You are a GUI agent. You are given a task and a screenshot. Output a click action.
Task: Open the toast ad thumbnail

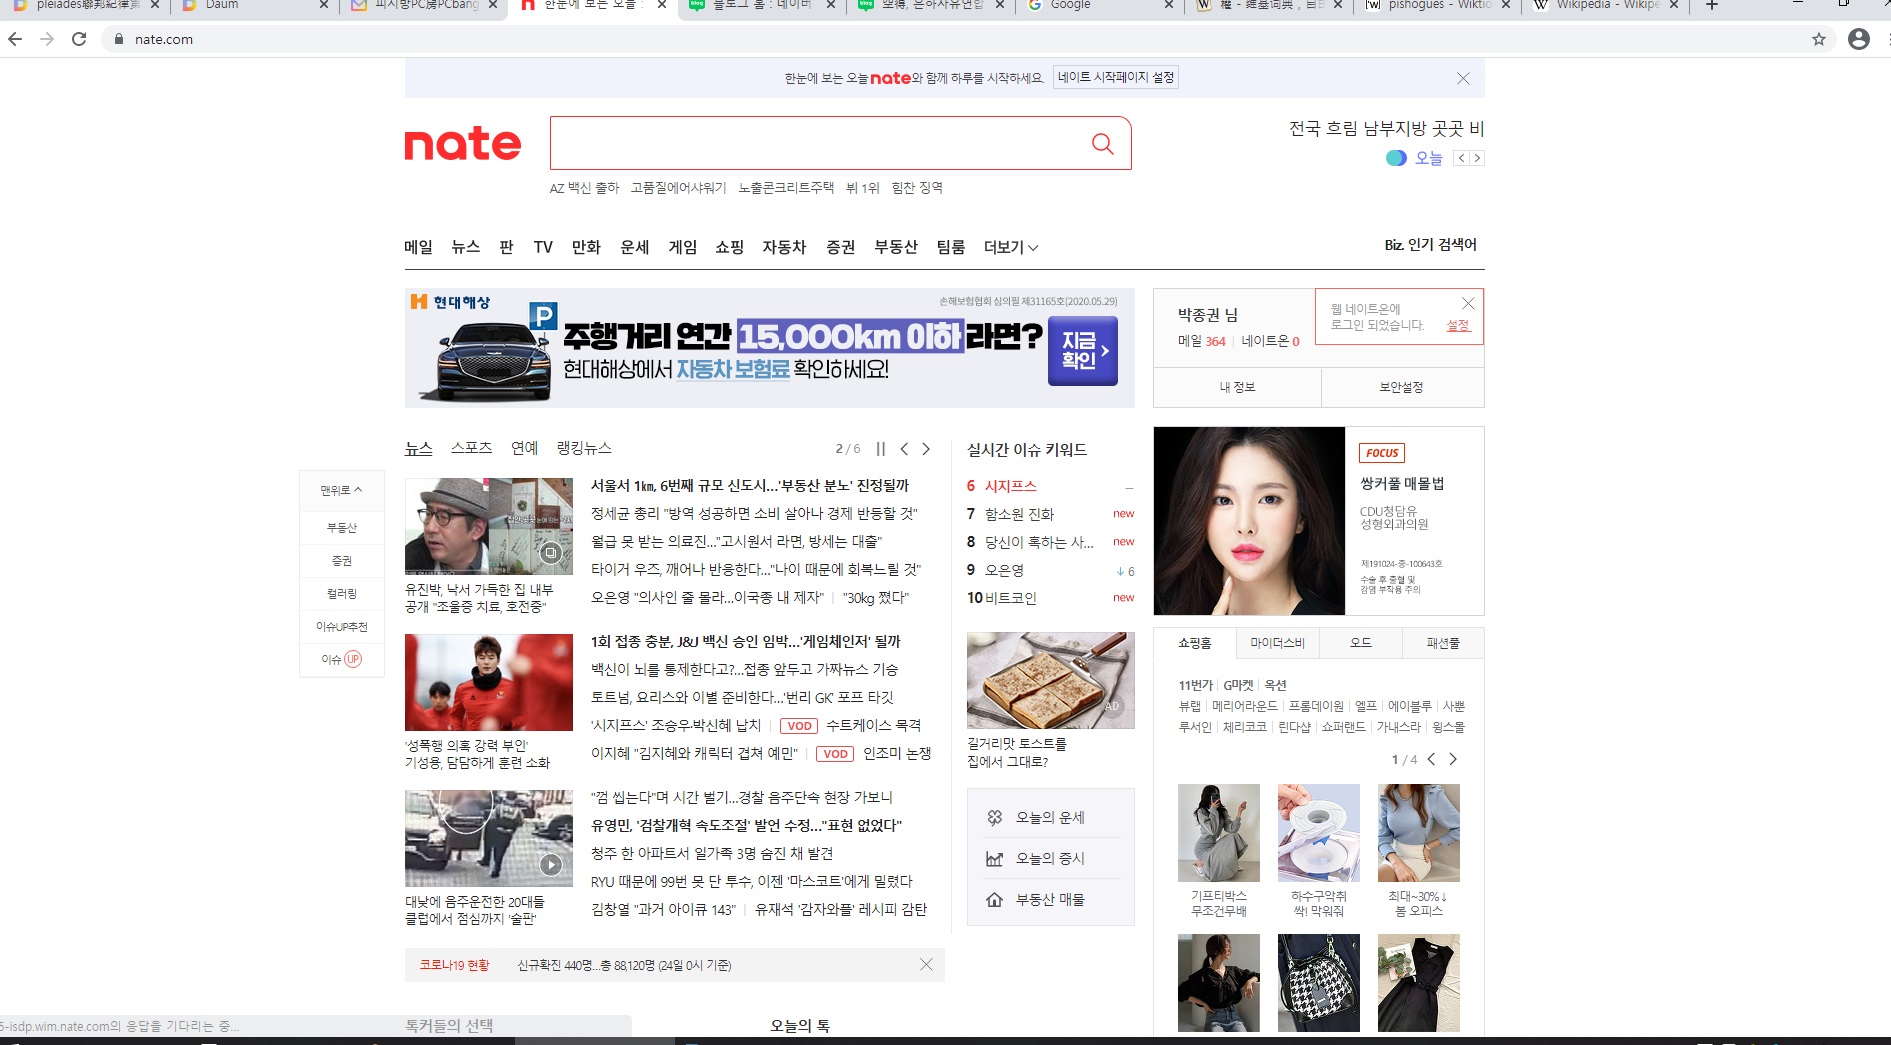tap(1050, 680)
